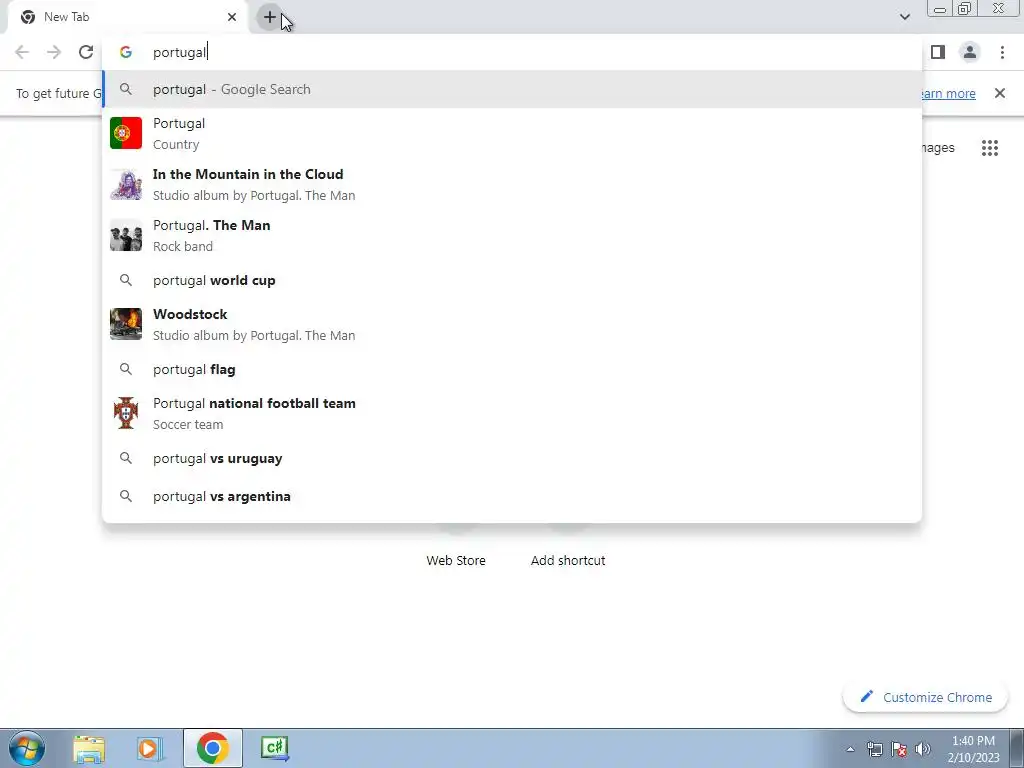Click the back navigation arrow
The image size is (1024, 768).
click(22, 52)
